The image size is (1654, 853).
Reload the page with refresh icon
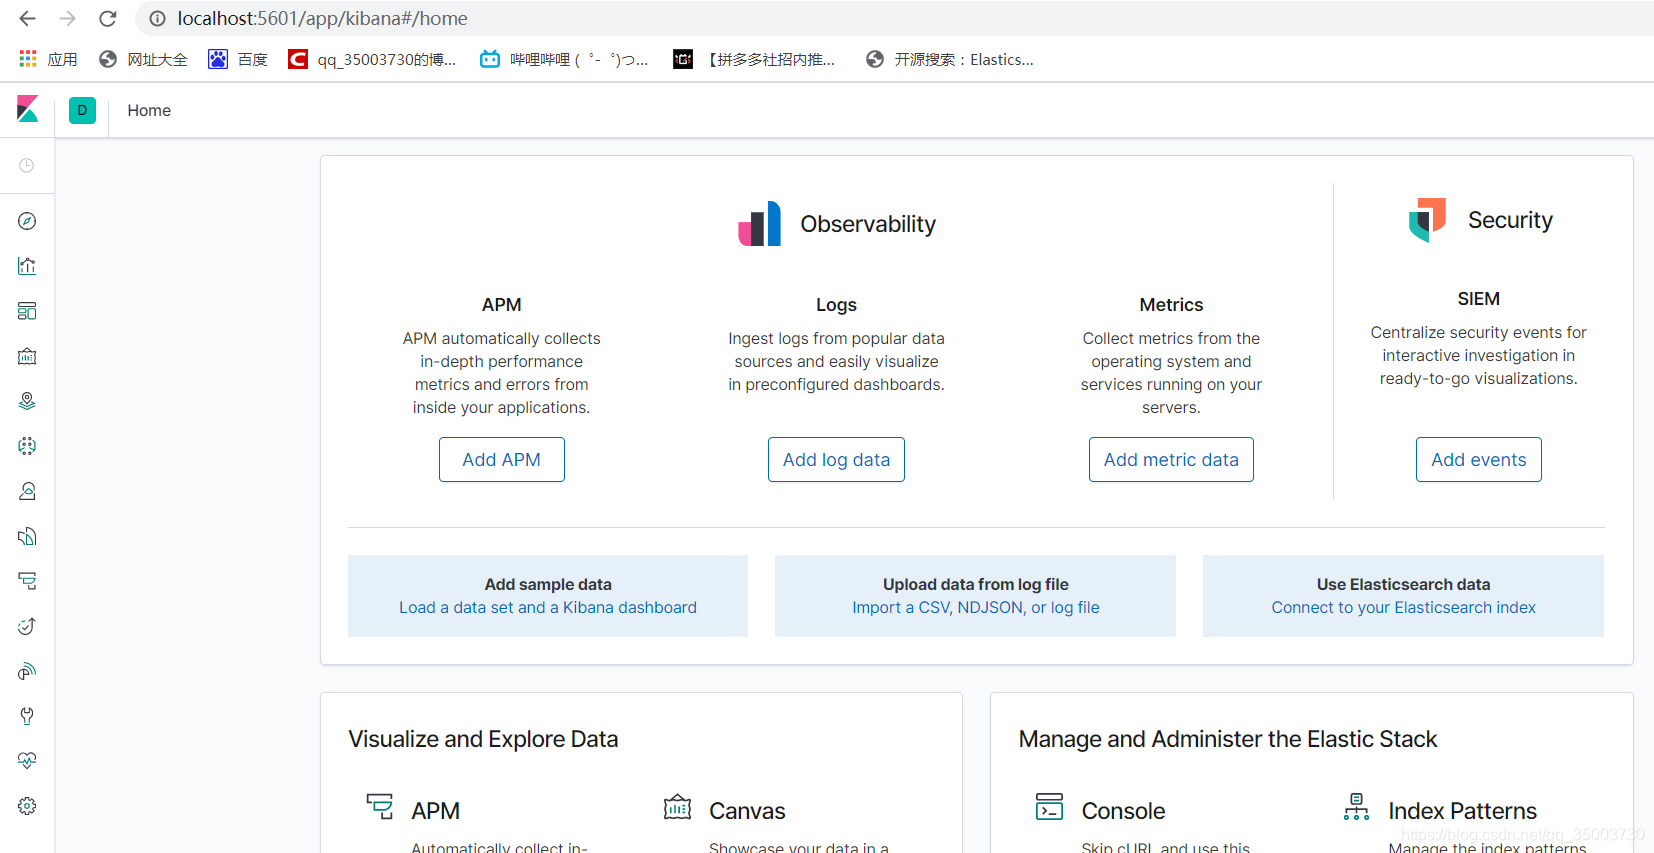coord(108,18)
